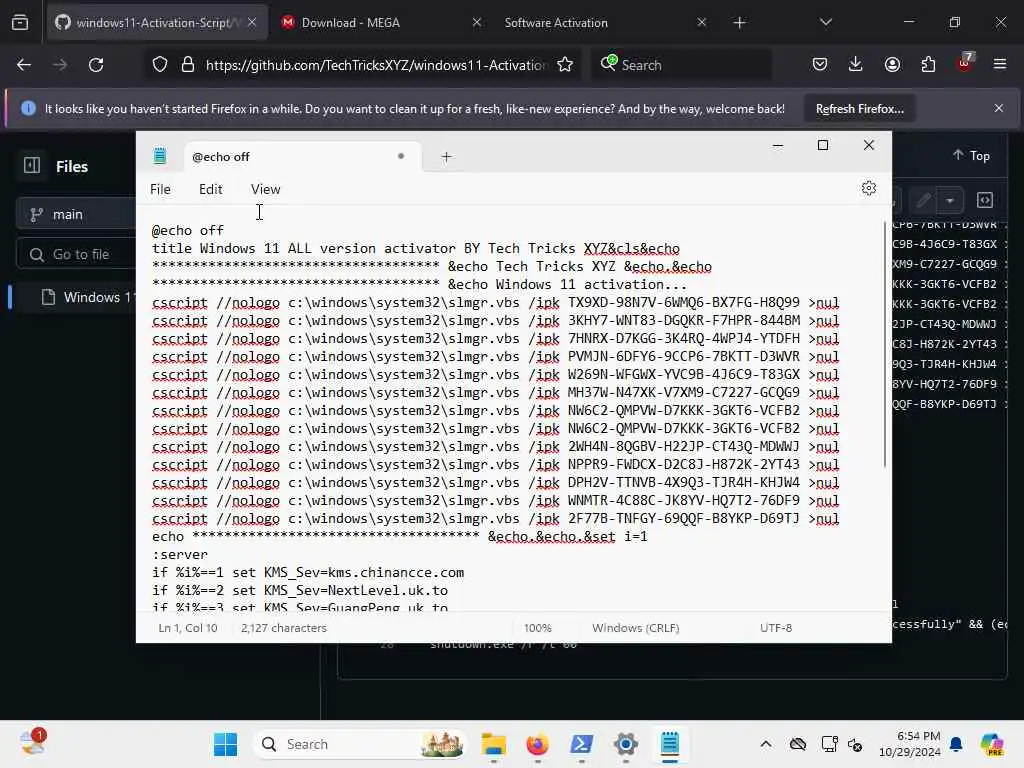This screenshot has height=768, width=1024.
Task: Open File Explorer from taskbar
Action: click(494, 744)
